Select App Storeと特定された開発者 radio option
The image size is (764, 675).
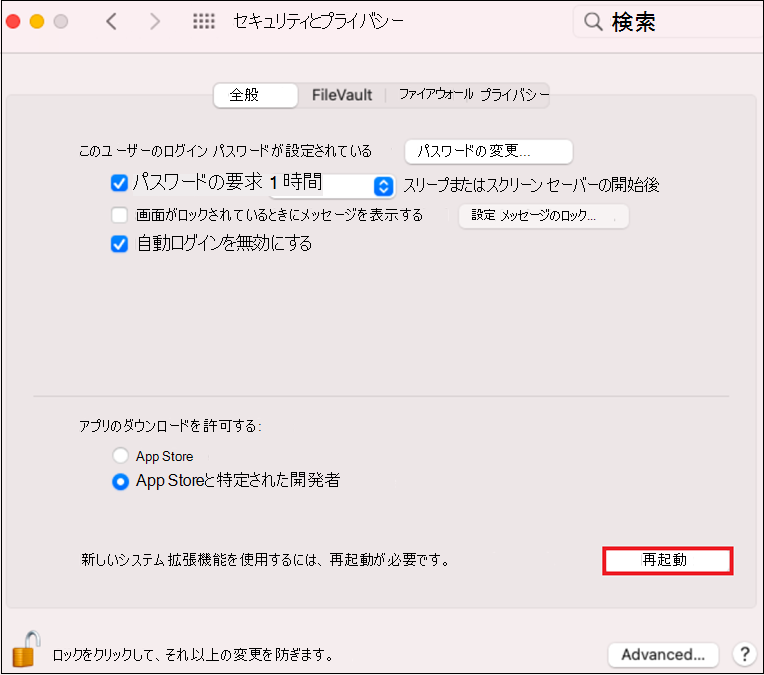[120, 482]
